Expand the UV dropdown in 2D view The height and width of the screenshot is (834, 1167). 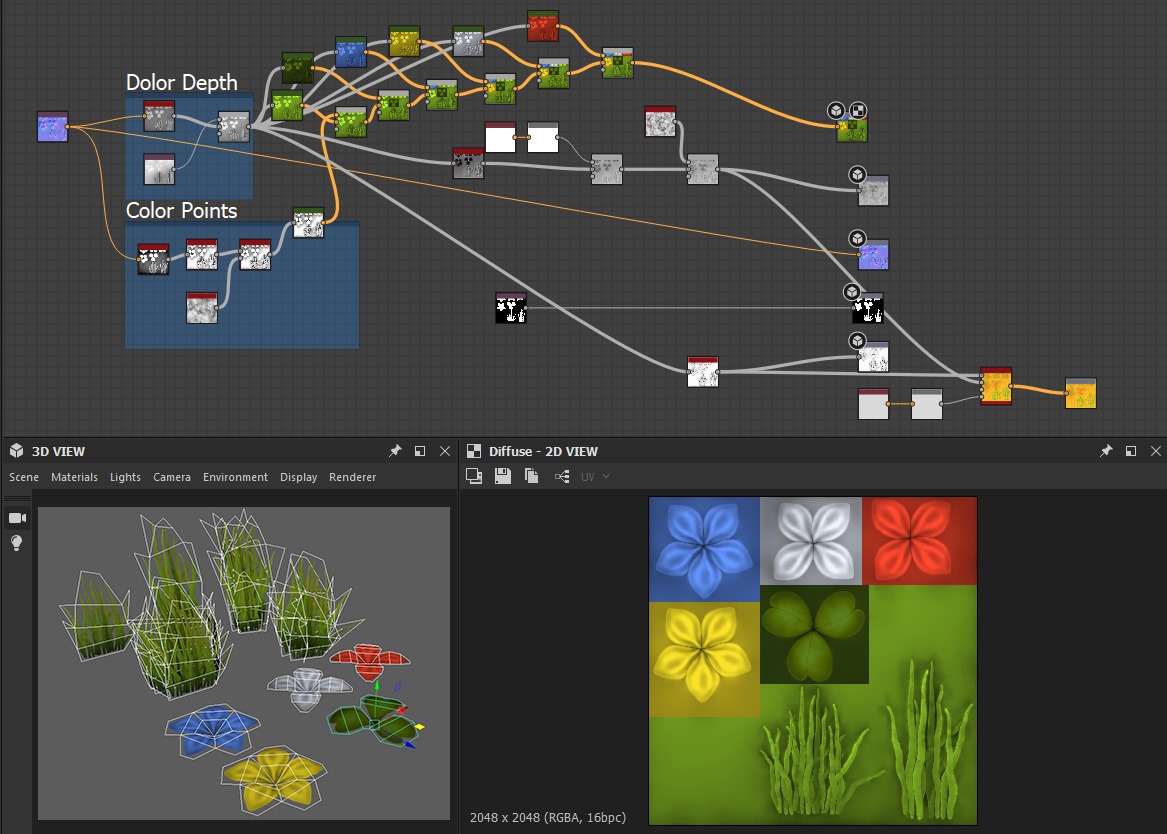click(x=595, y=477)
